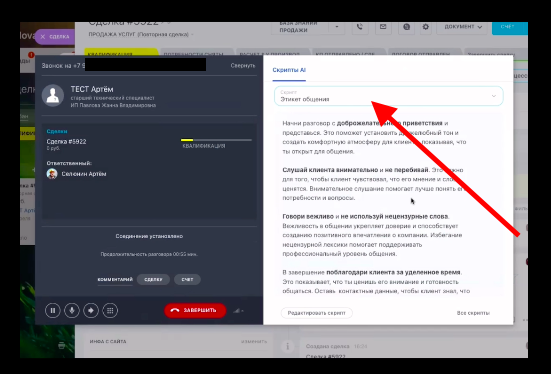
Task: Click Селюнин Артём's avatar photo
Action: tap(52, 174)
